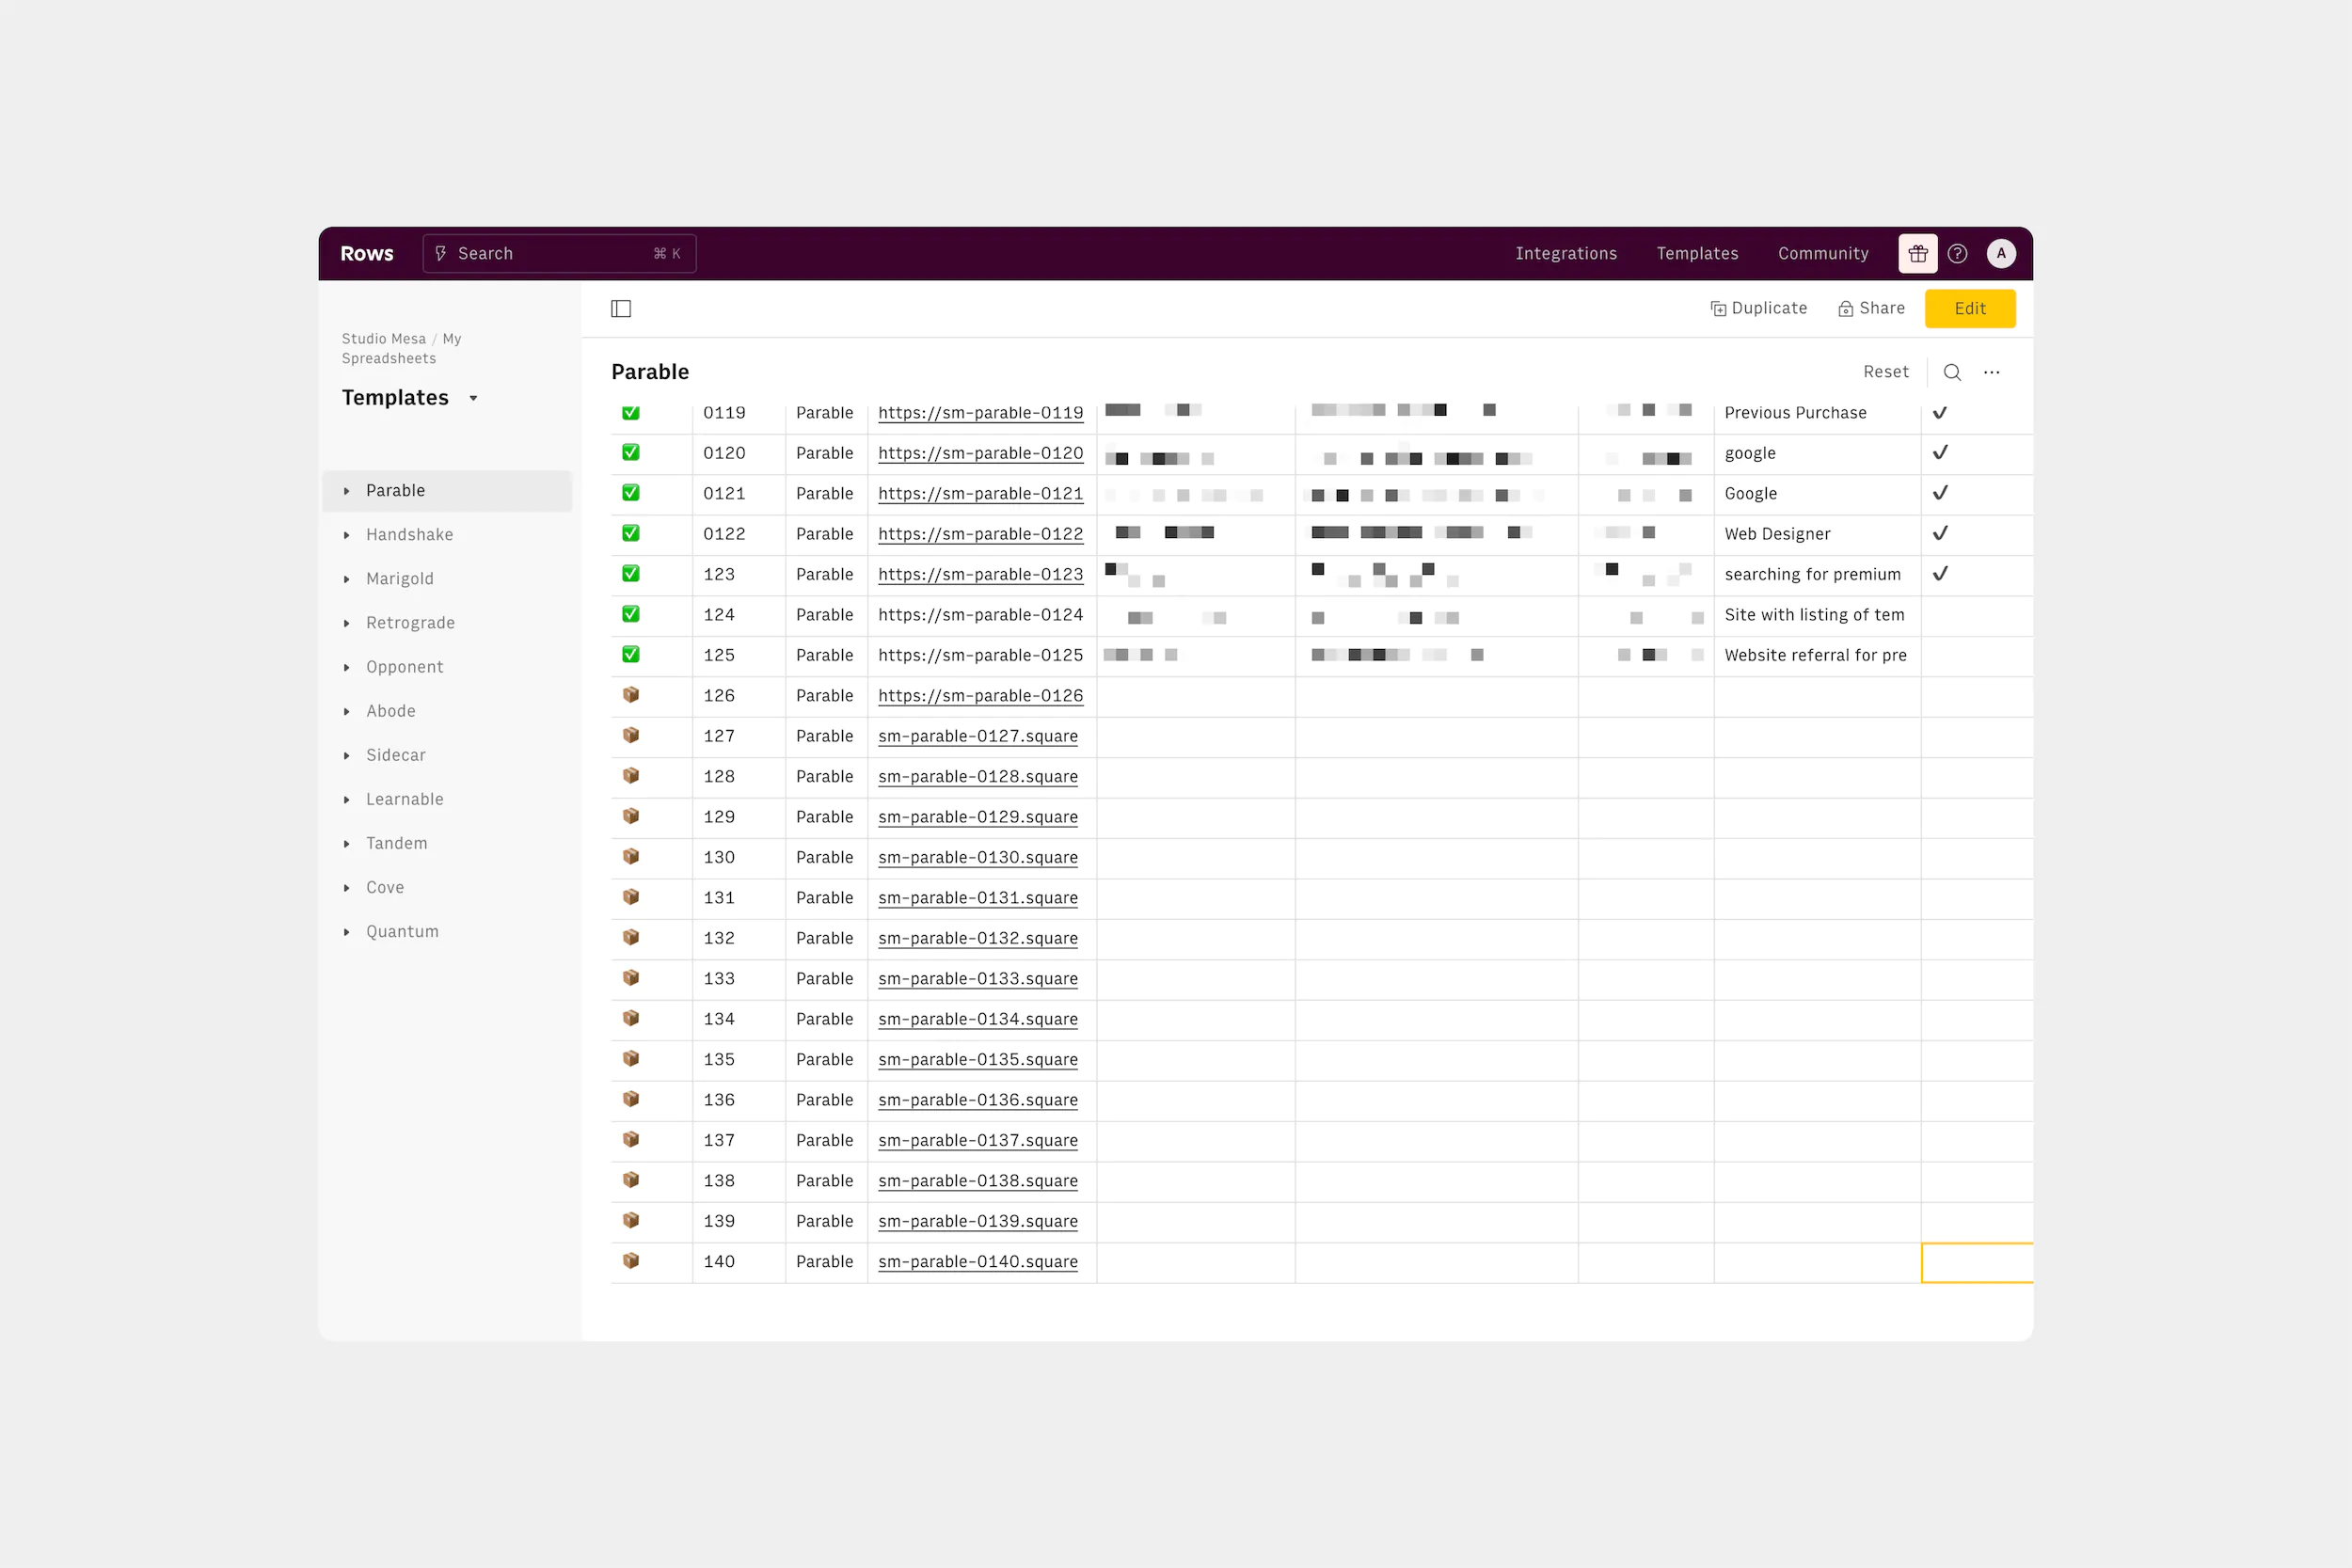Image resolution: width=2352 pixels, height=1568 pixels.
Task: Click the package icon in row 135
Action: click(x=631, y=1059)
